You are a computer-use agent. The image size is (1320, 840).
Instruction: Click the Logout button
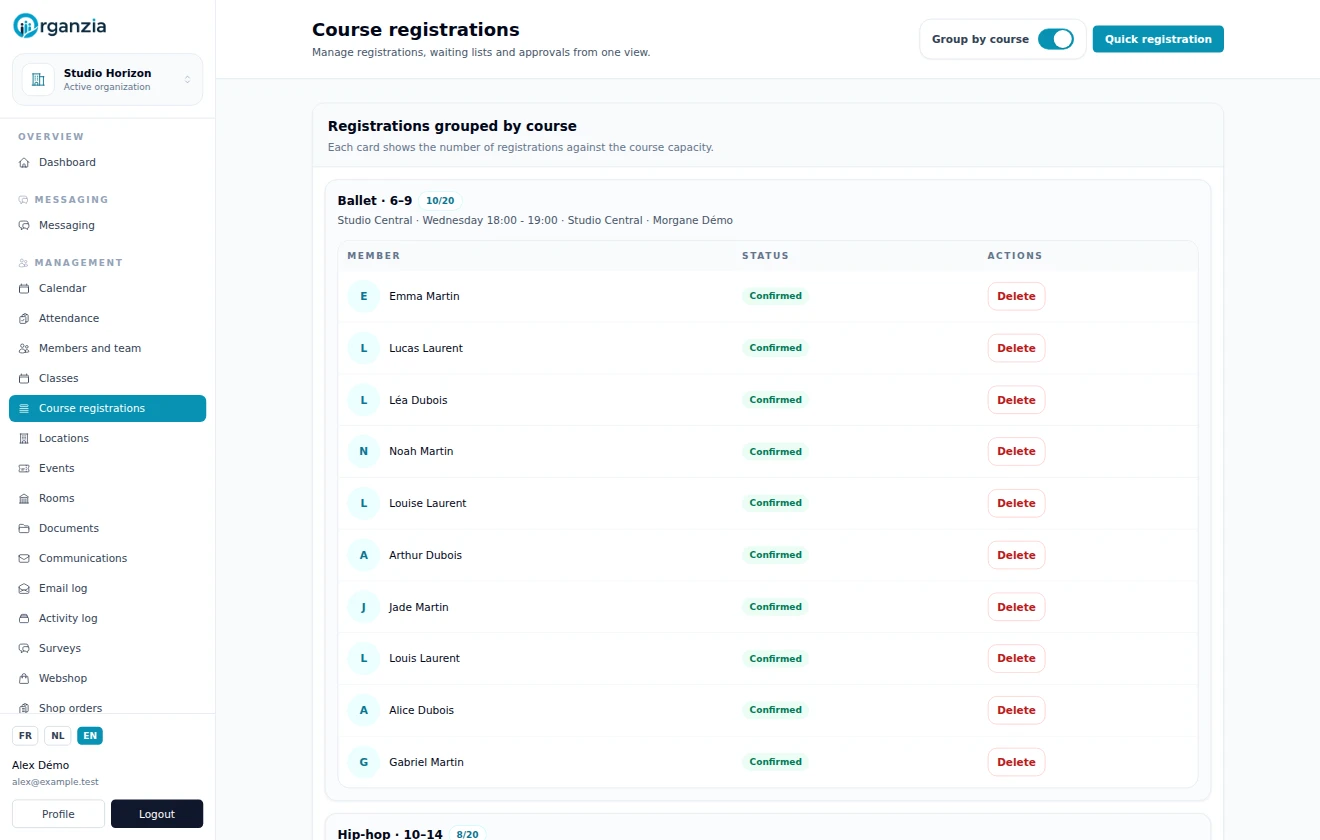pyautogui.click(x=157, y=814)
